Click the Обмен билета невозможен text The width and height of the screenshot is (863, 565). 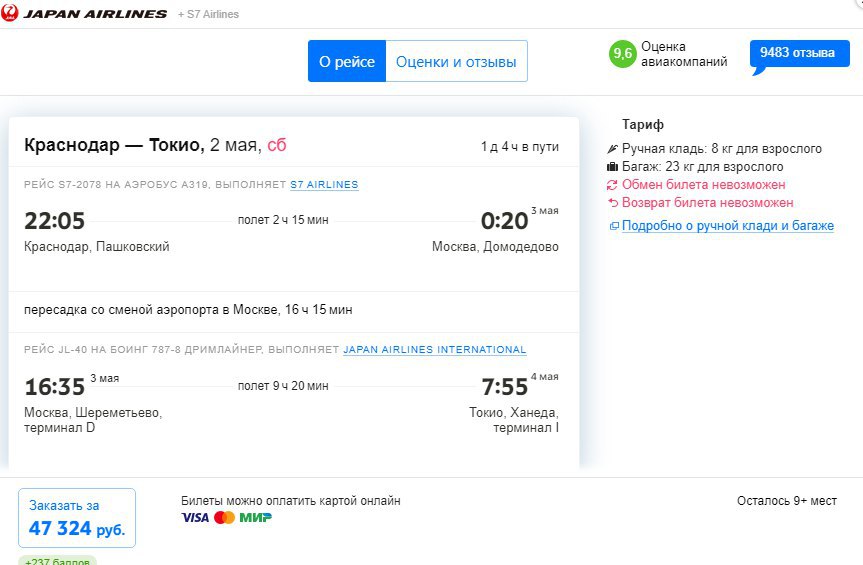click(703, 185)
